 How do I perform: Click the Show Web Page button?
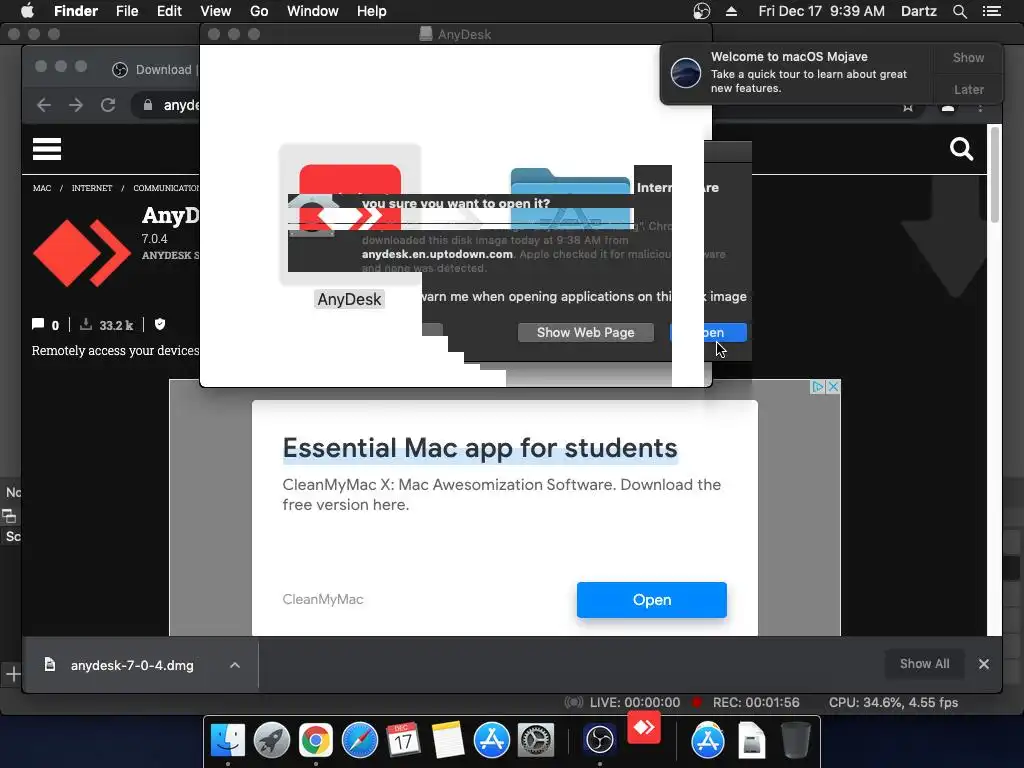[x=585, y=332]
